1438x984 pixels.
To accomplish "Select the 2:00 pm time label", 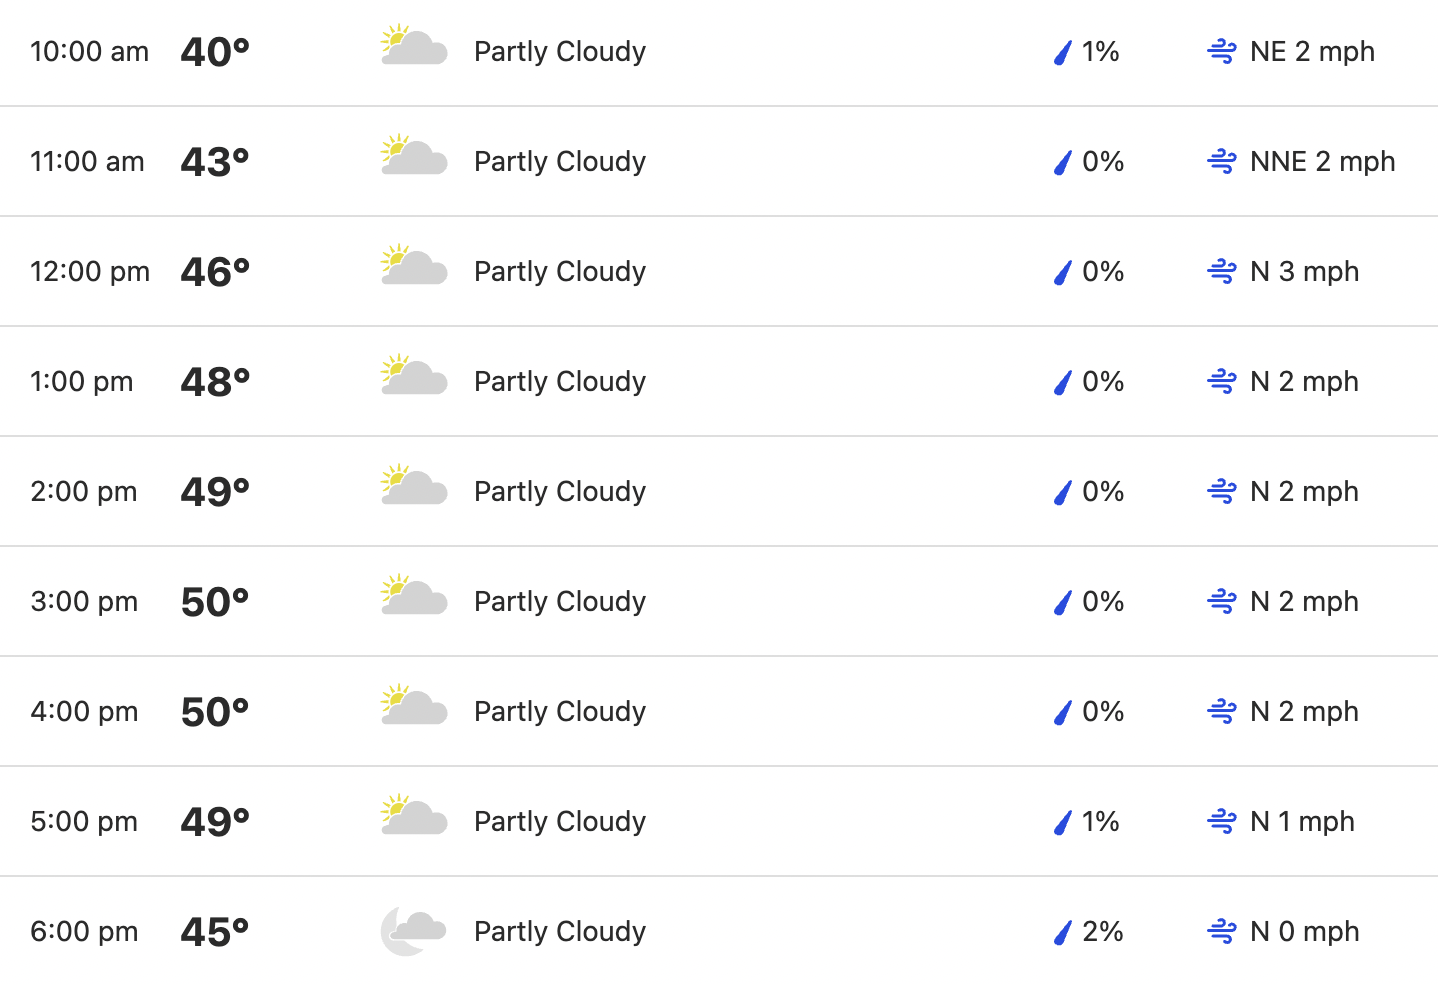I will [84, 491].
